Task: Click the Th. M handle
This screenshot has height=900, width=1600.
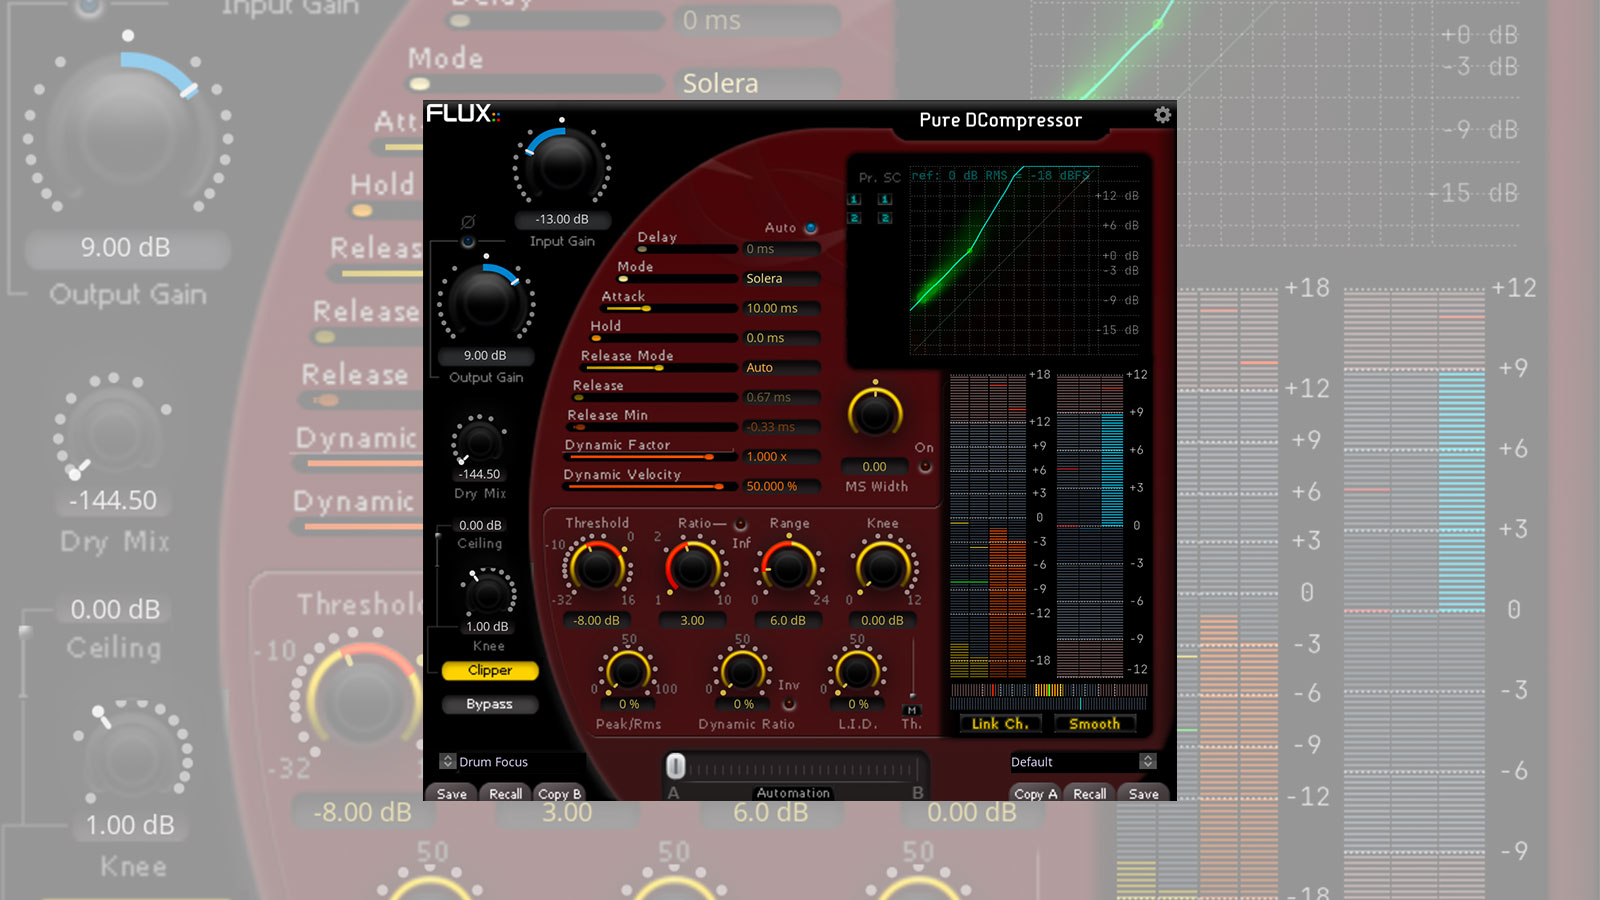Action: point(912,709)
